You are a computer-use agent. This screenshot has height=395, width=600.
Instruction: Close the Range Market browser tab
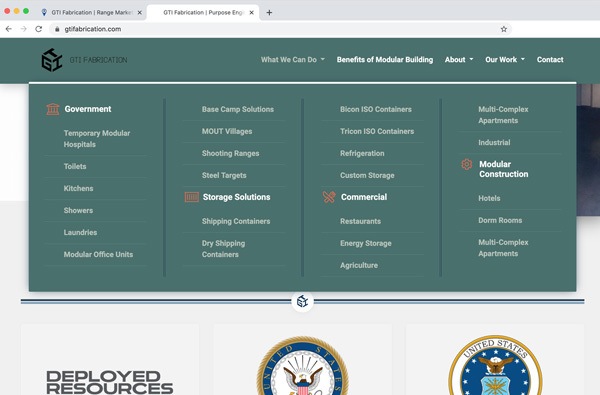tap(140, 13)
